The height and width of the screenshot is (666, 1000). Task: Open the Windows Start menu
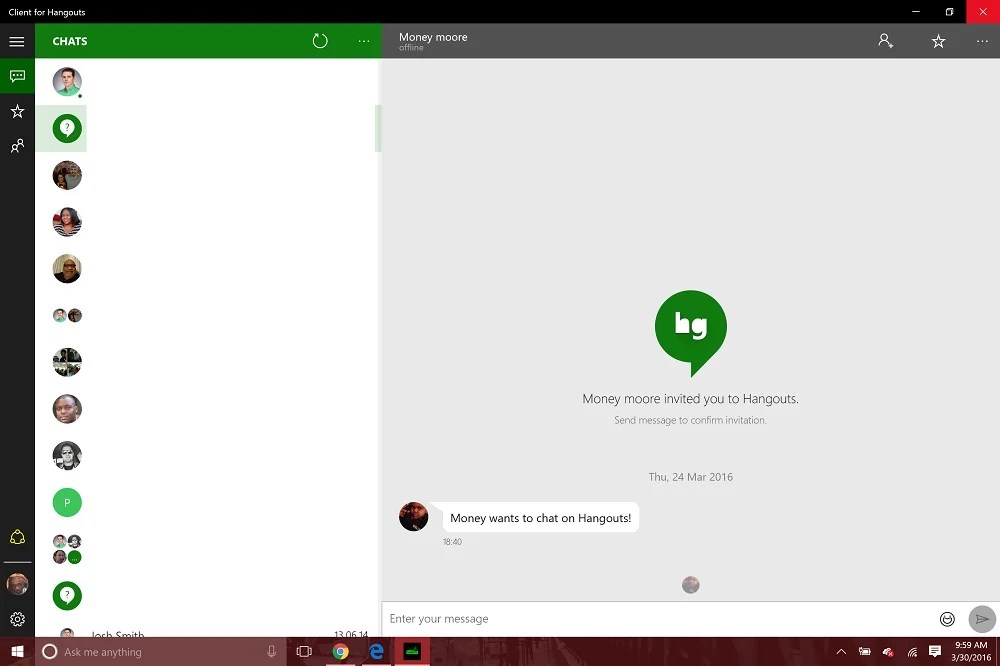coord(17,651)
